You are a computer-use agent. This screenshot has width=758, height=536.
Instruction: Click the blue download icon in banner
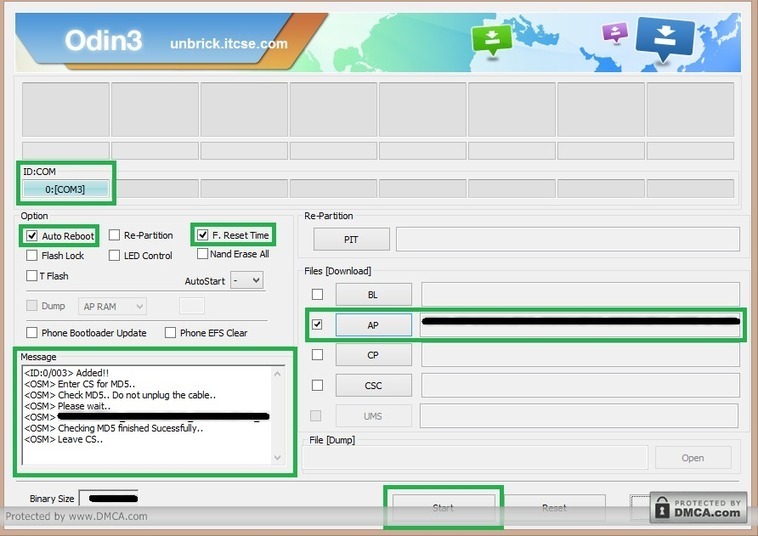[x=665, y=40]
